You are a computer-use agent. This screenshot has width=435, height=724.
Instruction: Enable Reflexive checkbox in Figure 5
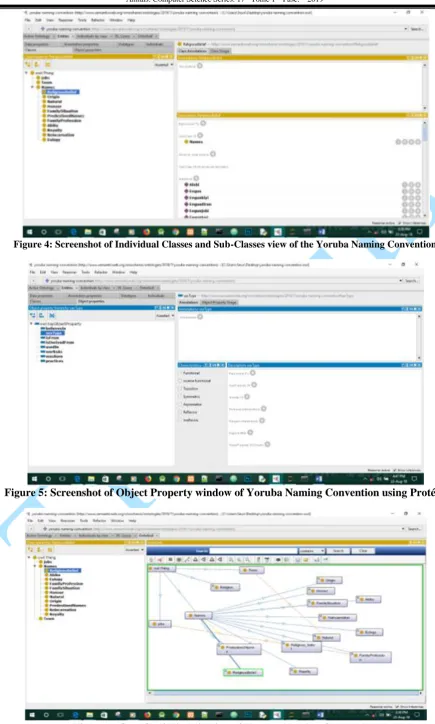coord(180,412)
